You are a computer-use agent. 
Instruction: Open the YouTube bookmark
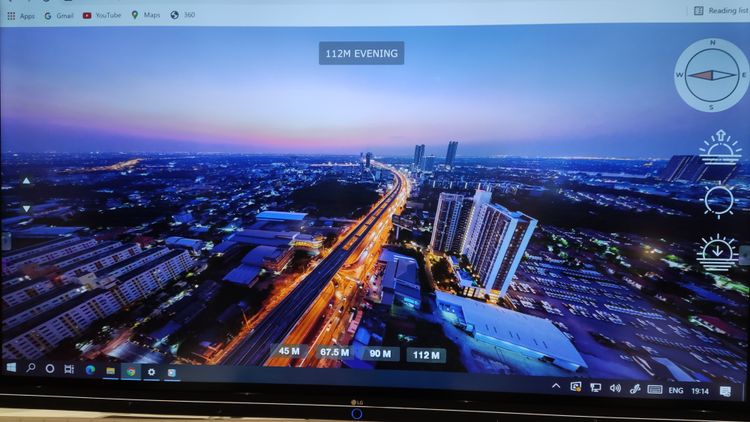pyautogui.click(x=102, y=15)
